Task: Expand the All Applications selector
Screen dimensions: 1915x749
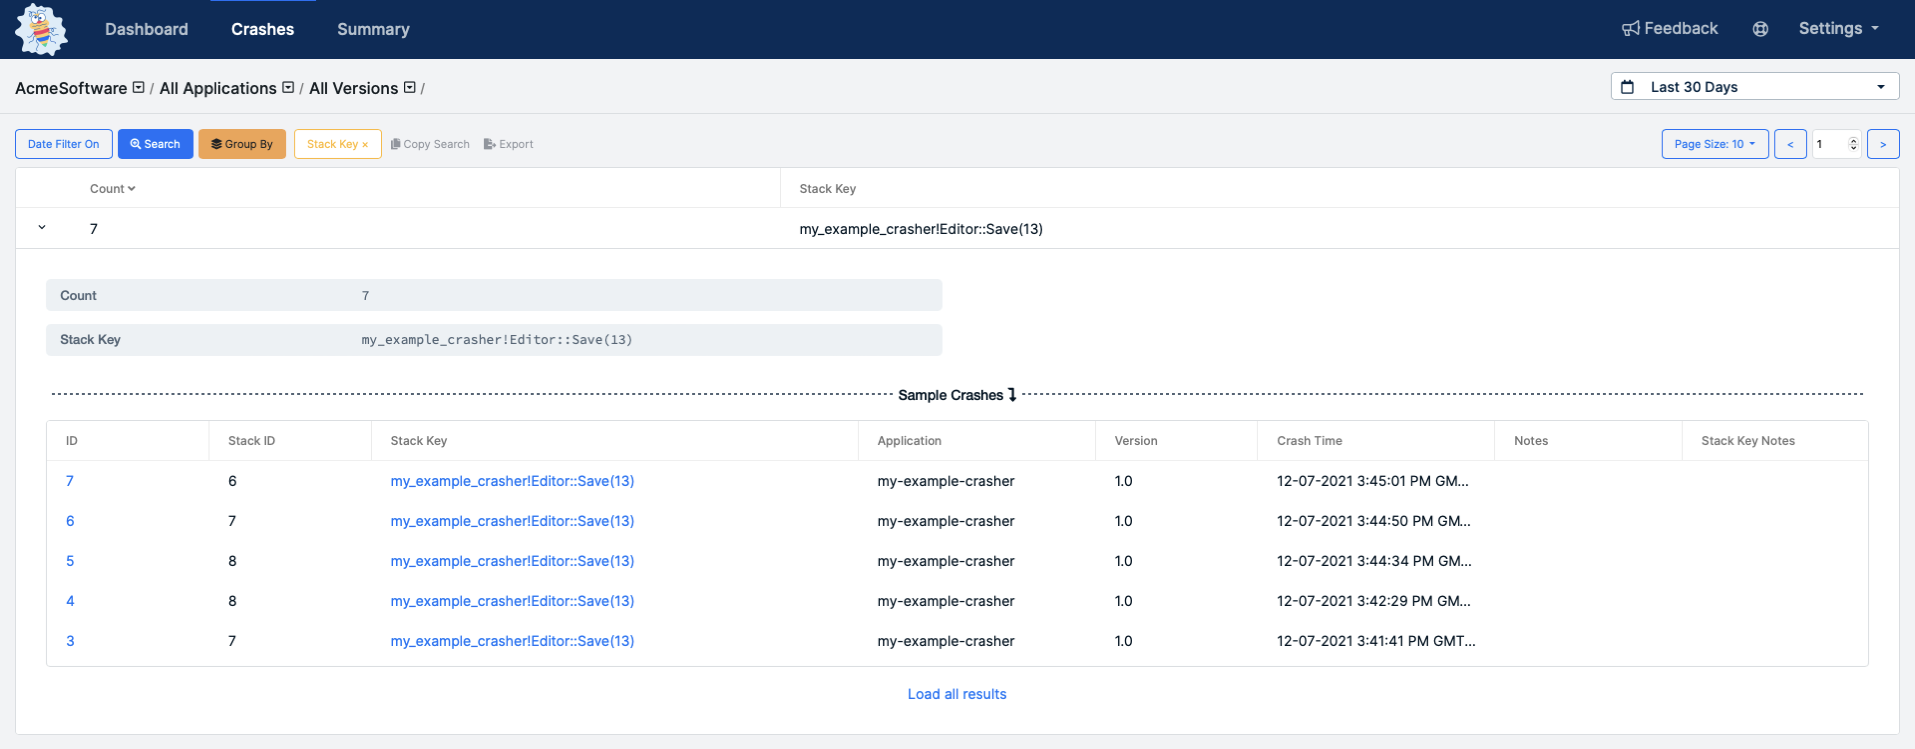Action: [x=288, y=87]
